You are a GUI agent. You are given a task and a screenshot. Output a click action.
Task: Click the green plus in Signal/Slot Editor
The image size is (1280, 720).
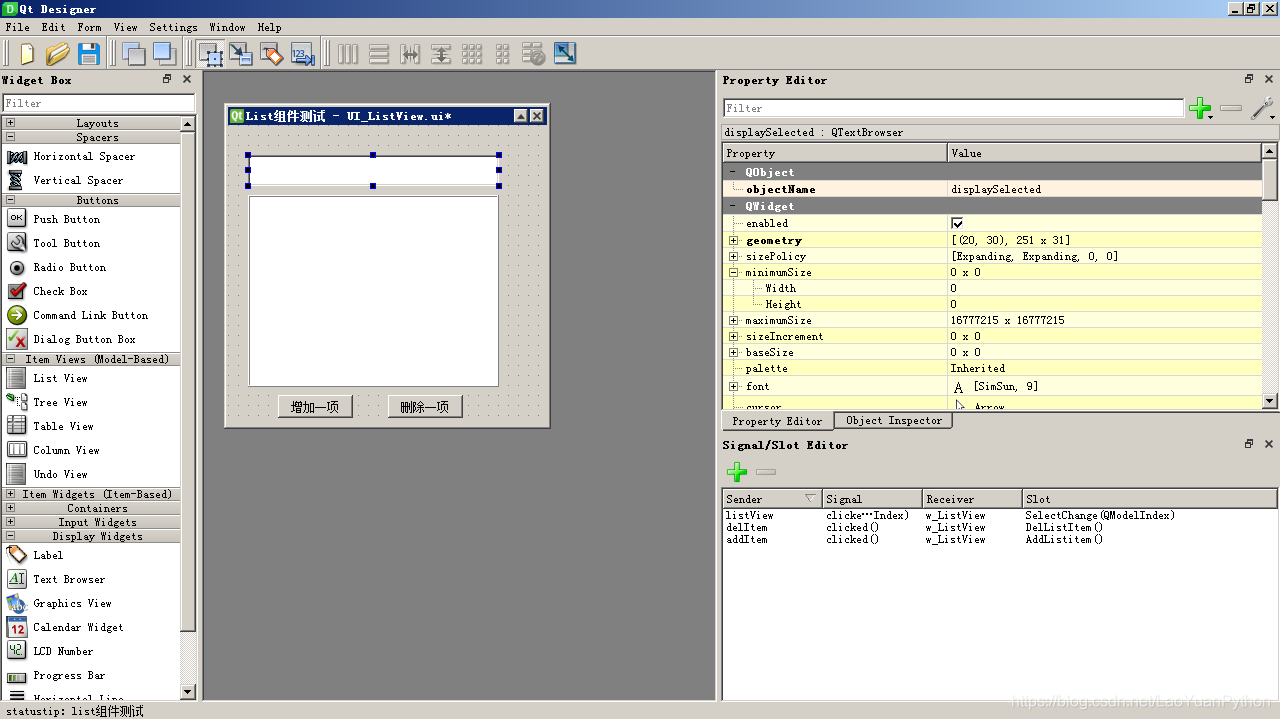coord(737,472)
